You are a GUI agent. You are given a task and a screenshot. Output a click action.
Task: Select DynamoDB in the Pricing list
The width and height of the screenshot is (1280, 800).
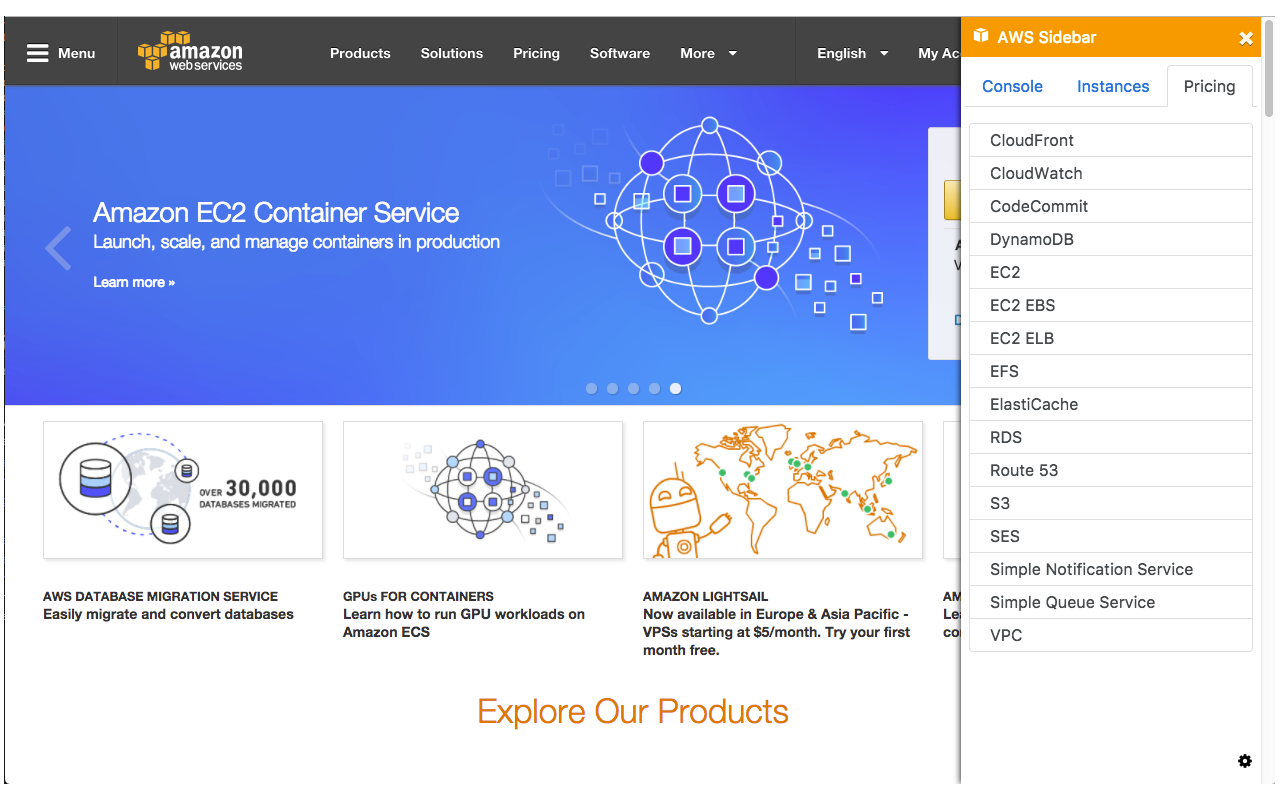click(1110, 239)
